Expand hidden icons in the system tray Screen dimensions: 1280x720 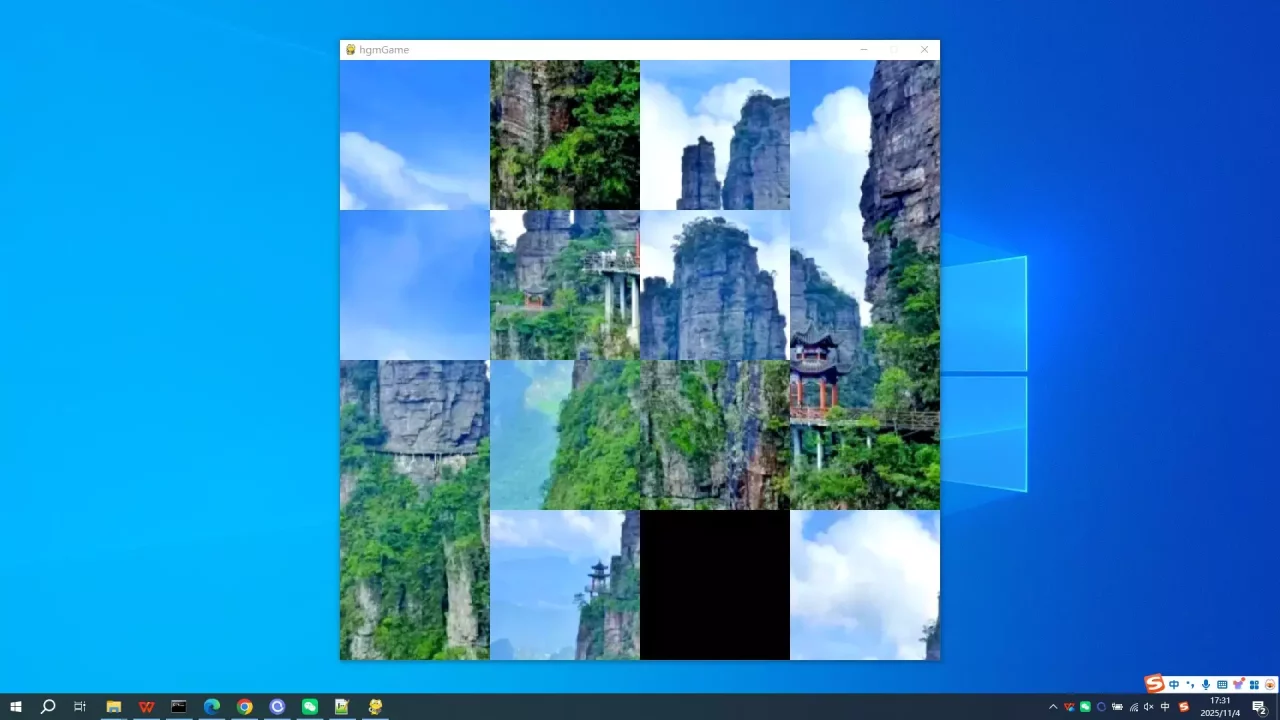(x=1053, y=707)
